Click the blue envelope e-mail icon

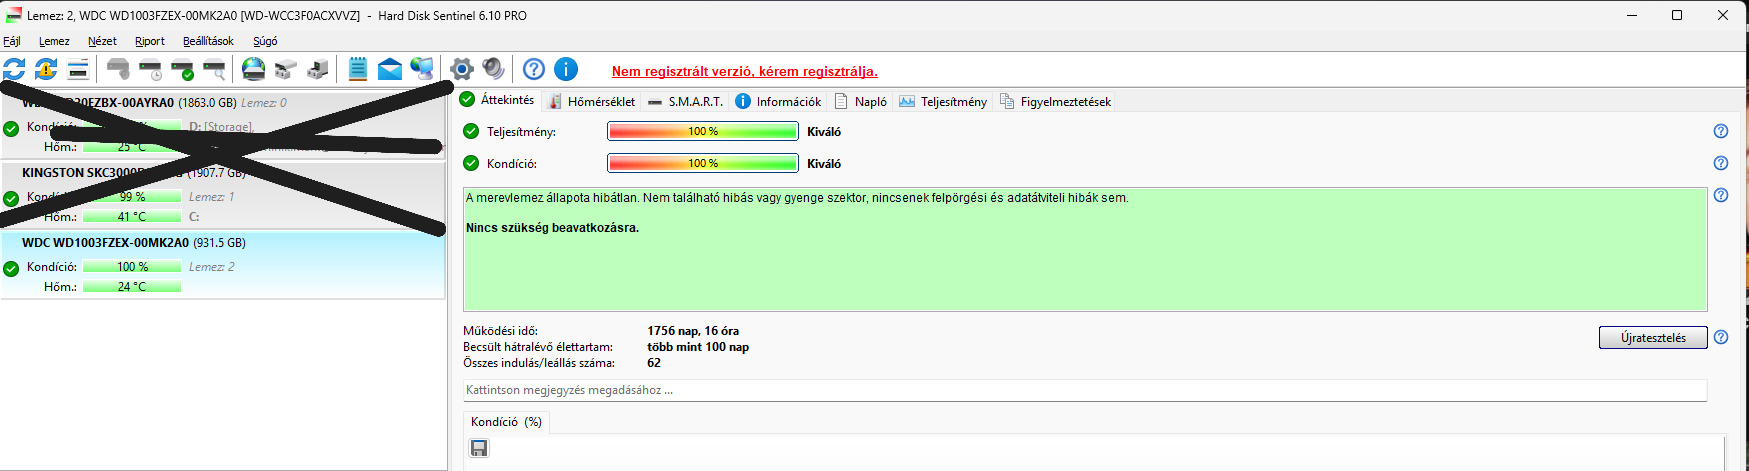[390, 69]
